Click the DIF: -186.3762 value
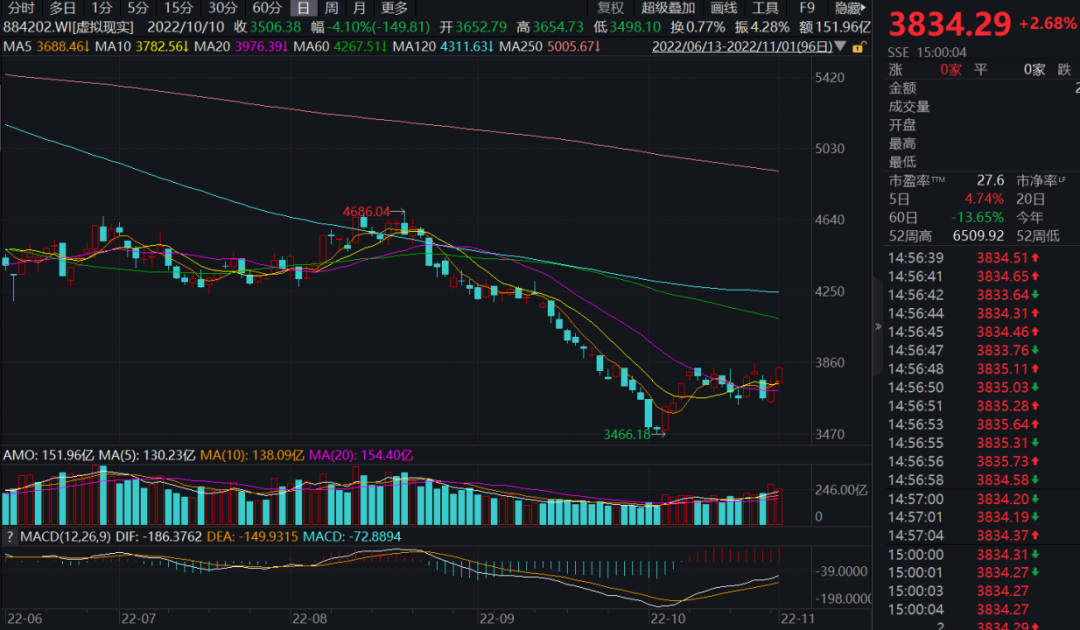This screenshot has width=1080, height=630. click(x=158, y=536)
